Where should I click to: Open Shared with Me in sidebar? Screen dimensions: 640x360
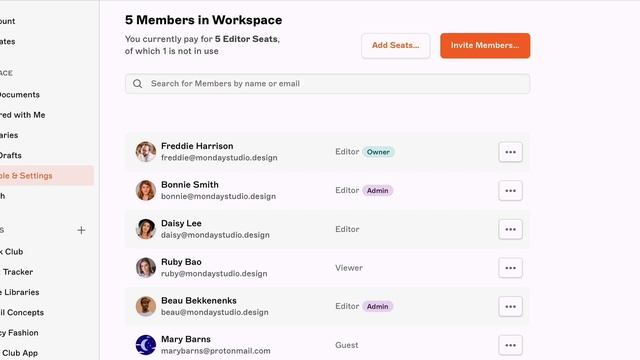coord(22,115)
